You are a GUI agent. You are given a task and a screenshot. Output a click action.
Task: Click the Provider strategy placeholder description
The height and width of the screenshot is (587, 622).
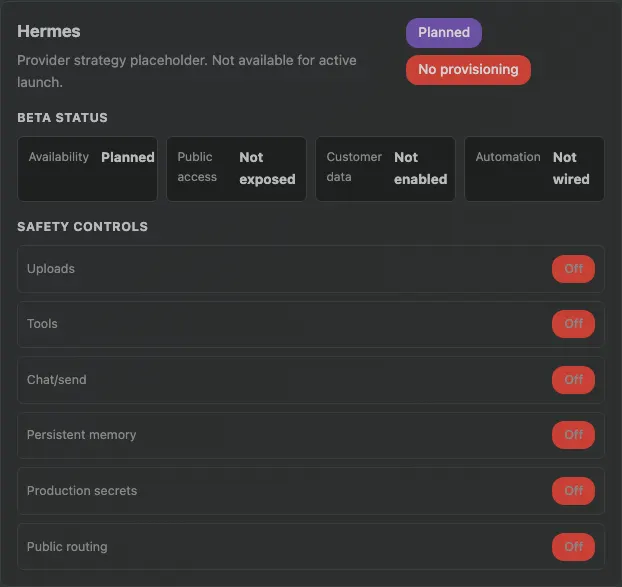186,71
